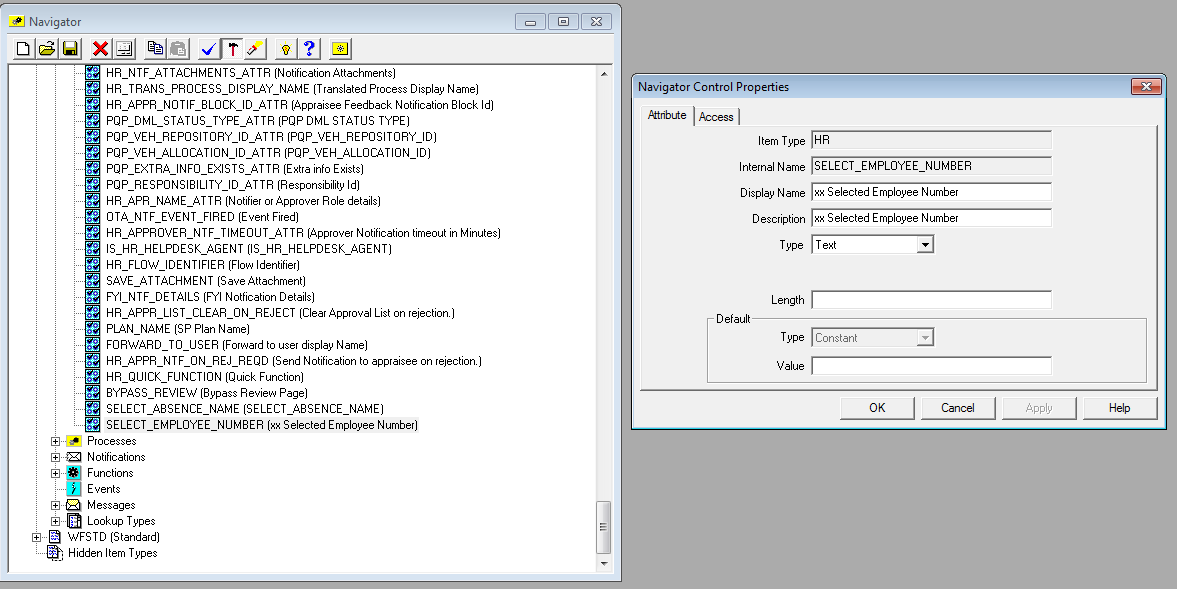Click the Description input field

point(932,218)
